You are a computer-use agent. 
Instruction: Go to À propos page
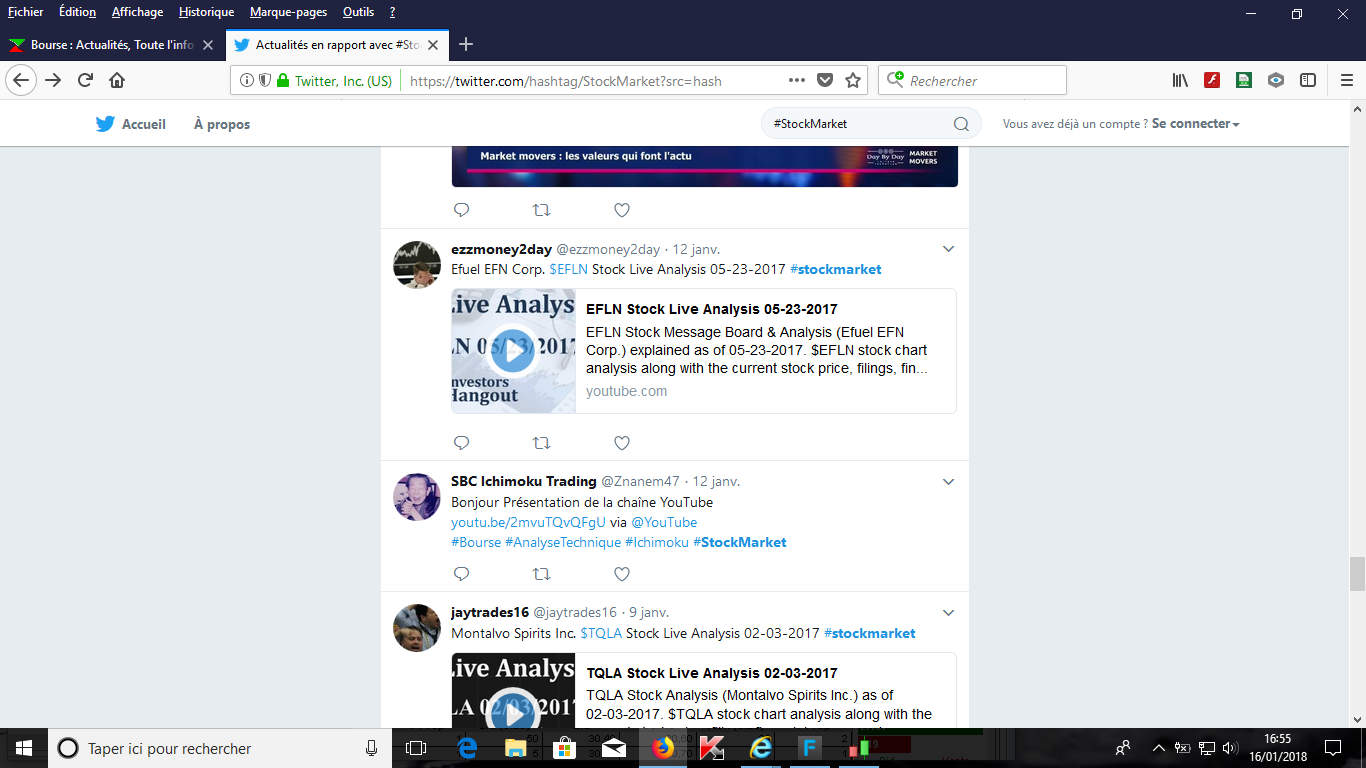click(222, 124)
